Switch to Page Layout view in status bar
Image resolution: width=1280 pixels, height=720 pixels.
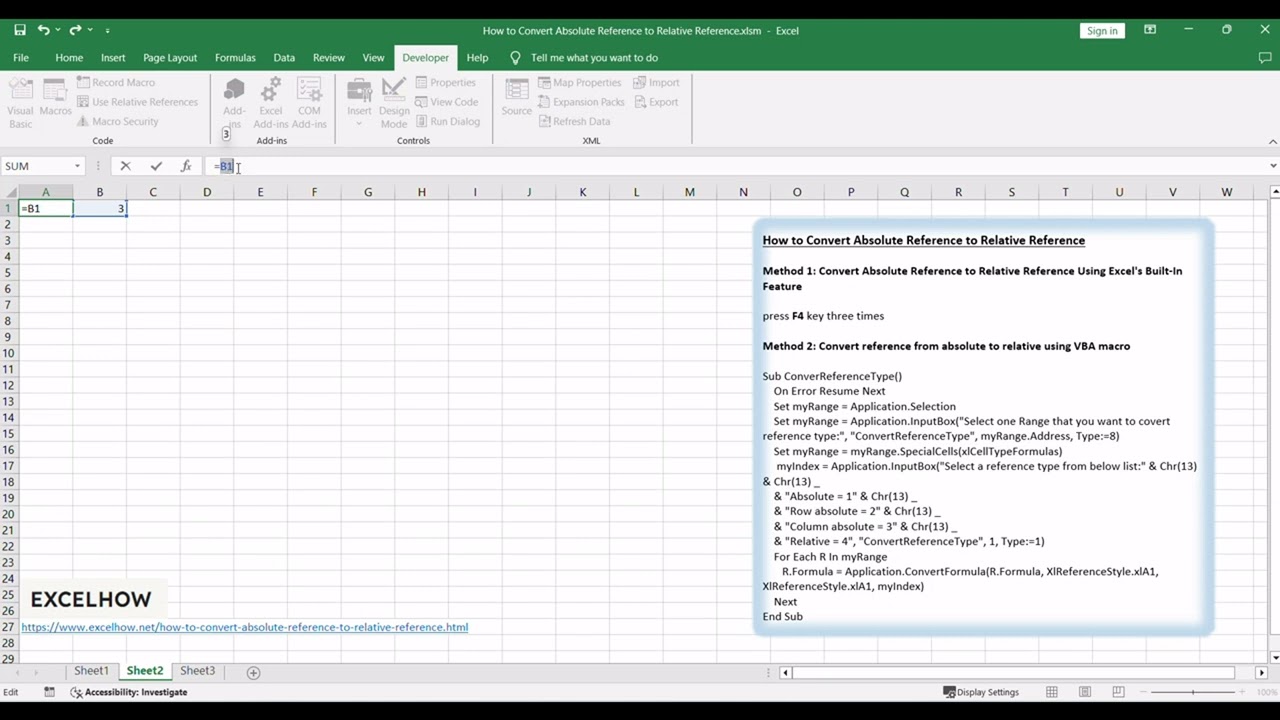tap(1085, 692)
